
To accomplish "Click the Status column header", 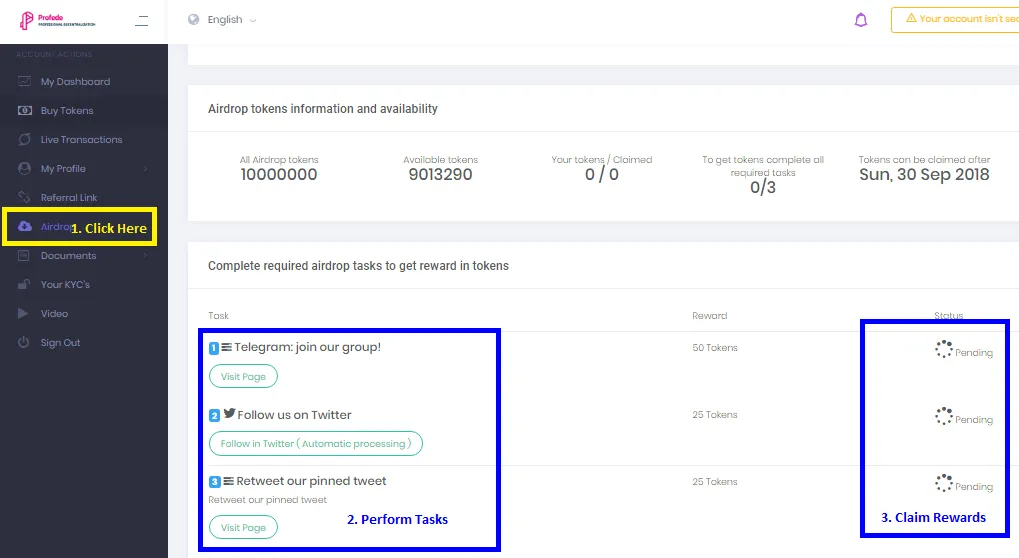I will [x=948, y=316].
